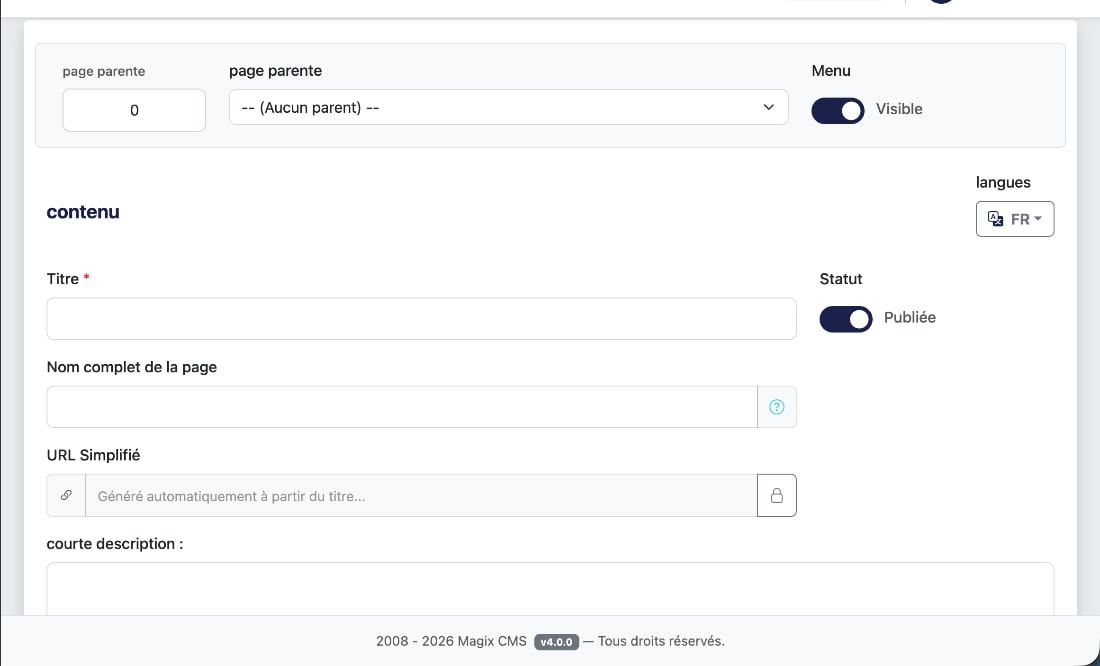The image size is (1100, 666).
Task: Click the "Visible" toggle label
Action: [899, 109]
